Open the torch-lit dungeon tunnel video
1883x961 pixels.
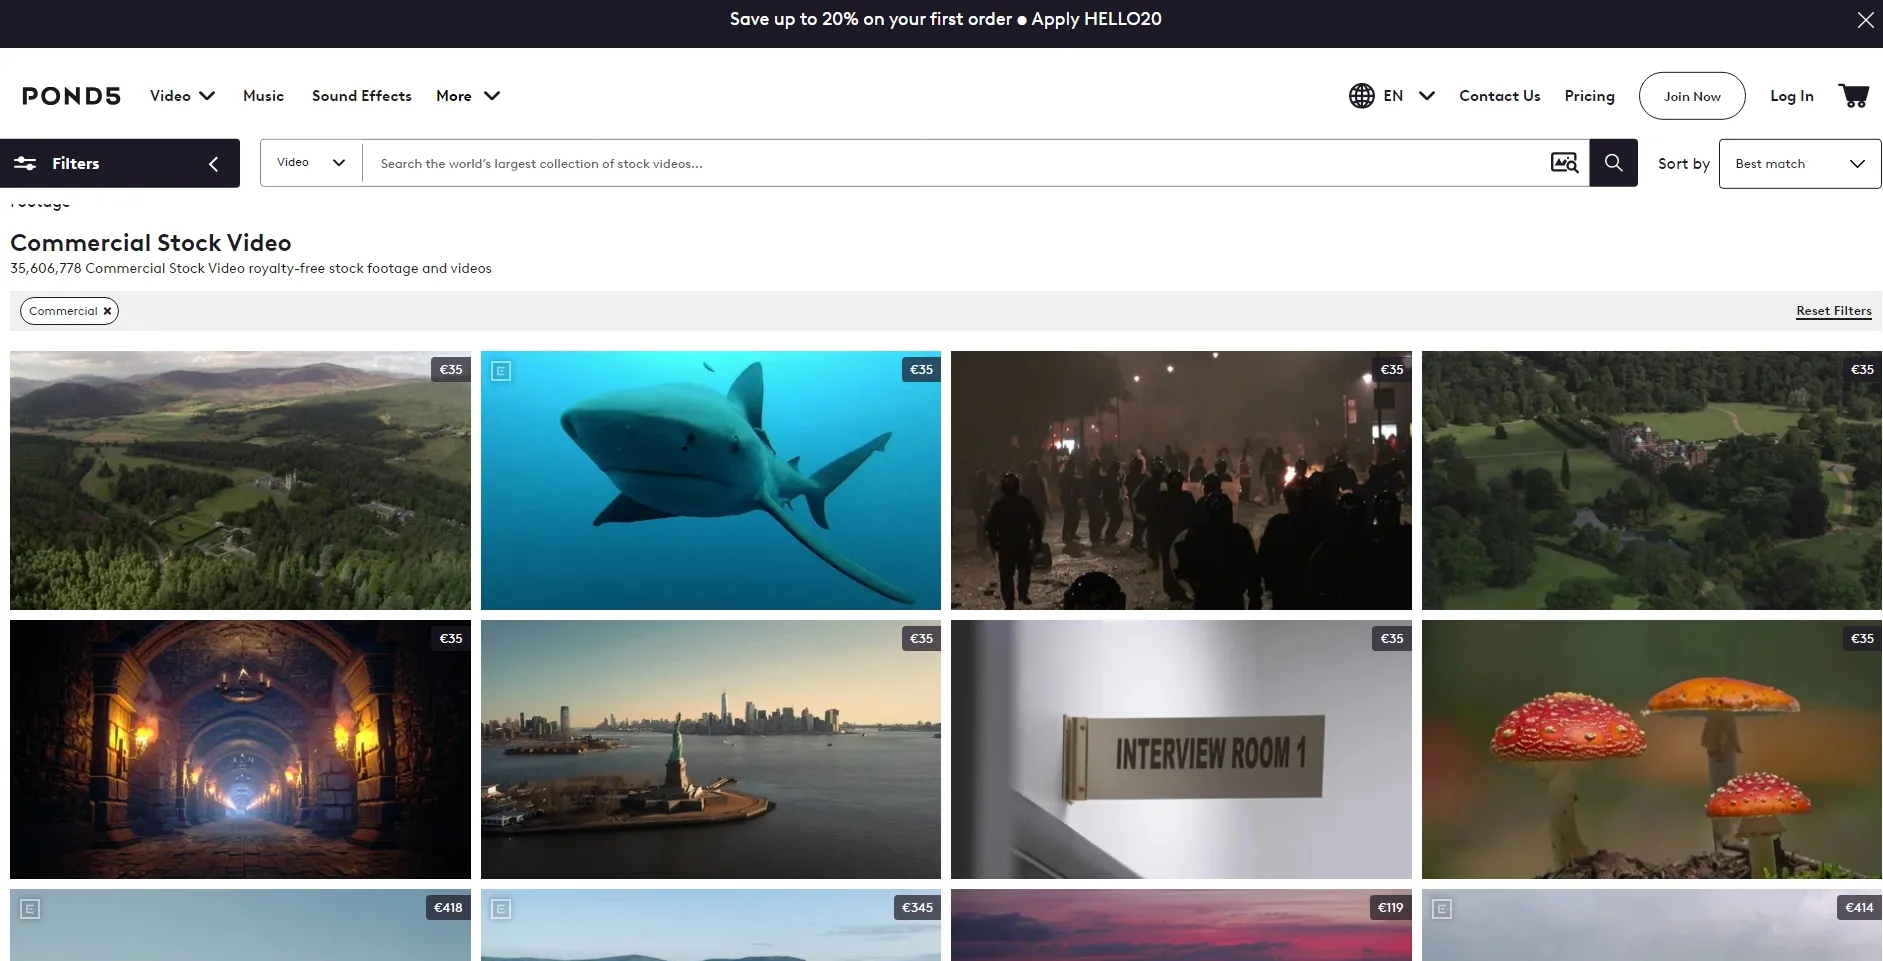[240, 749]
